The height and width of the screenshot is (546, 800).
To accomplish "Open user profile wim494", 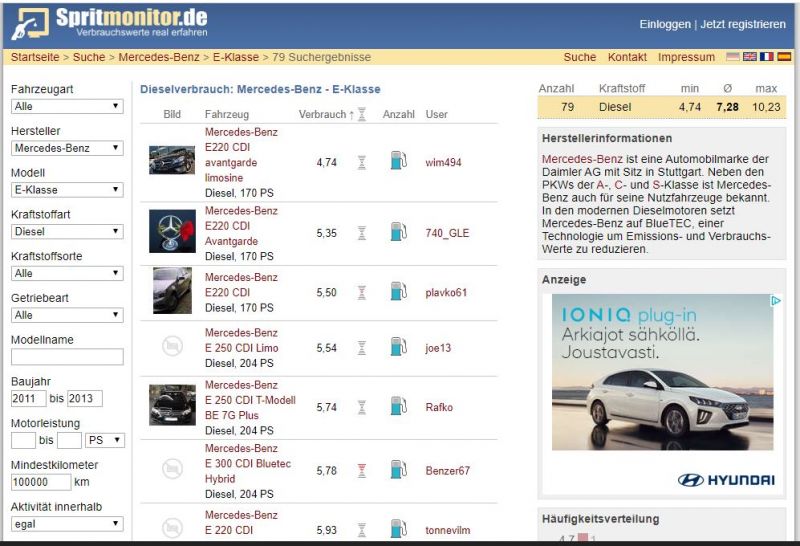I will (x=443, y=162).
